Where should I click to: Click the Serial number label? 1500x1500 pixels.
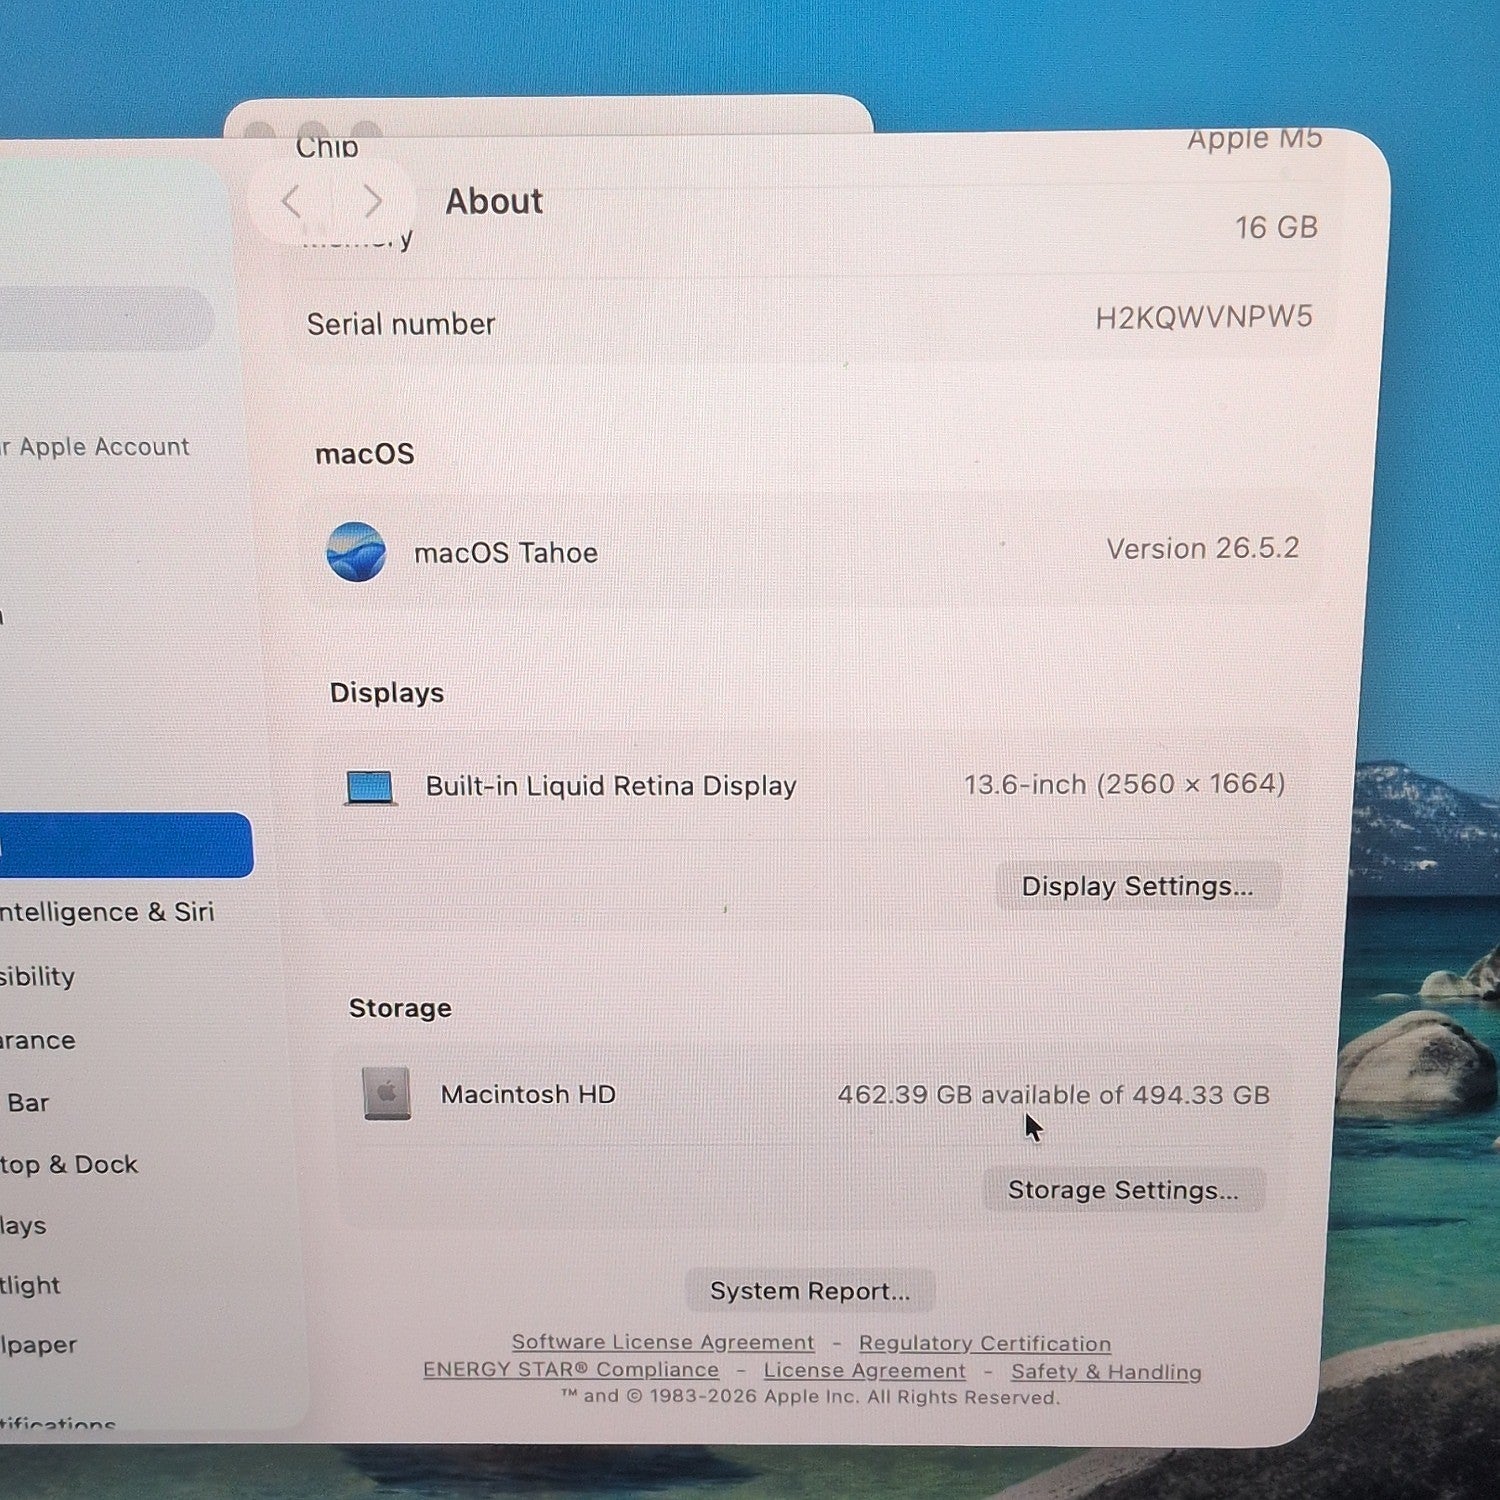(401, 324)
